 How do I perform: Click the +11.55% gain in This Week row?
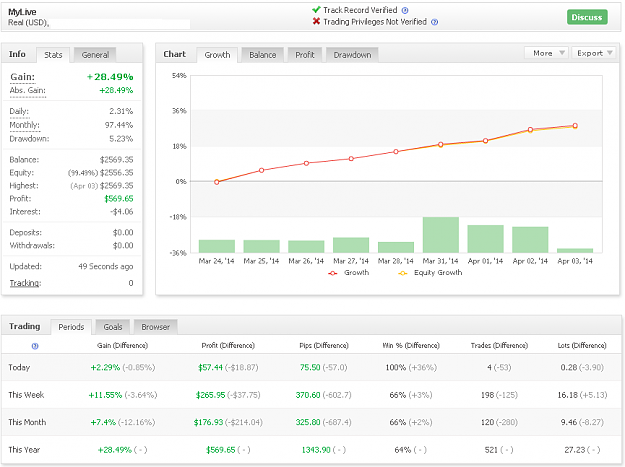(x=105, y=395)
